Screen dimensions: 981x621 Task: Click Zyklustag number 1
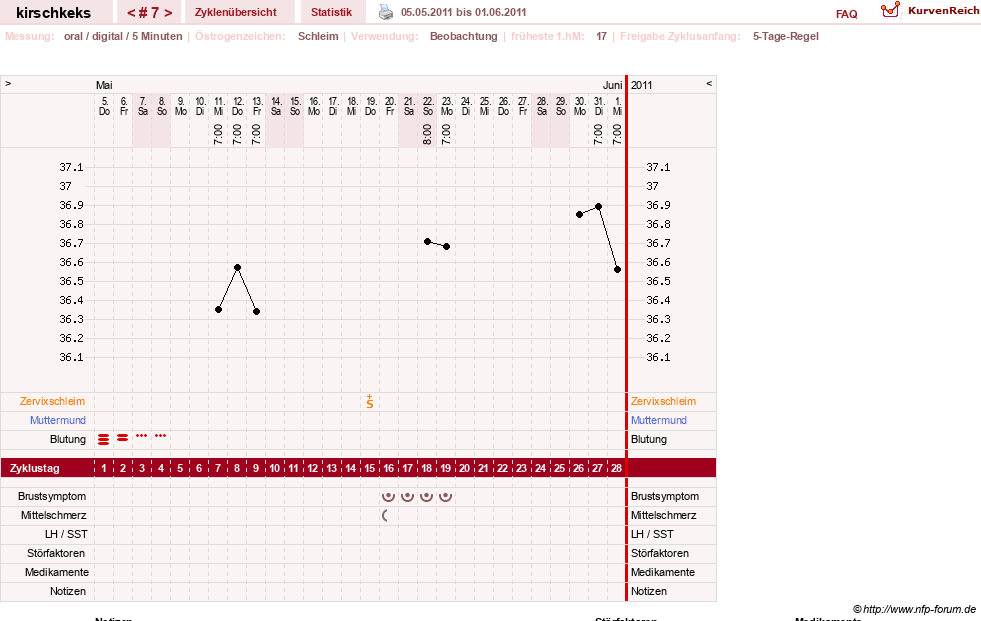point(104,468)
